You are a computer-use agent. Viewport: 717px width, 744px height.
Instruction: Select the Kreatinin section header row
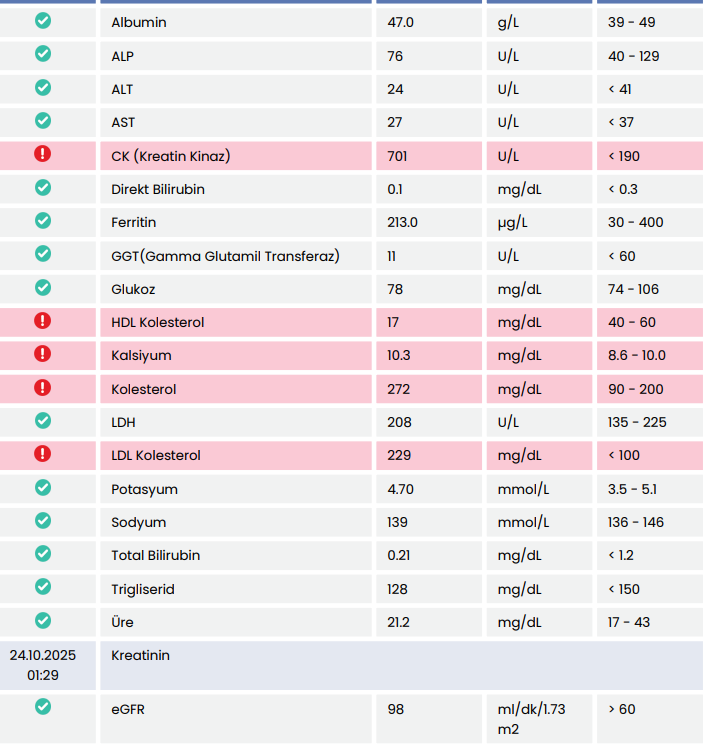point(400,665)
